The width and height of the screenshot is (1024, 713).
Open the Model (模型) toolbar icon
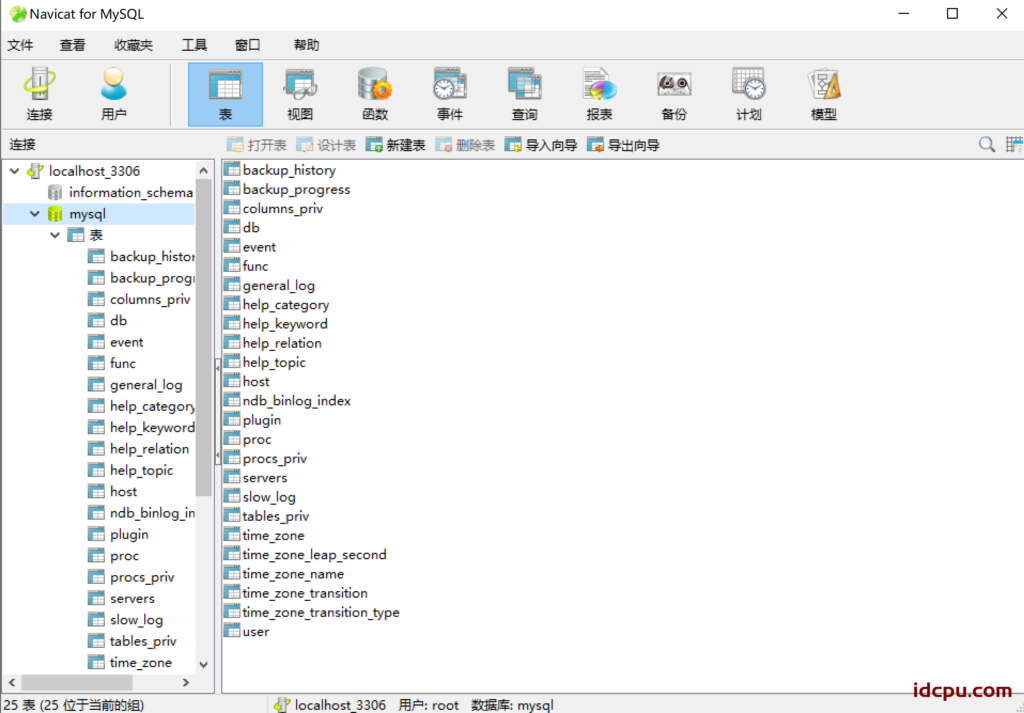point(824,95)
